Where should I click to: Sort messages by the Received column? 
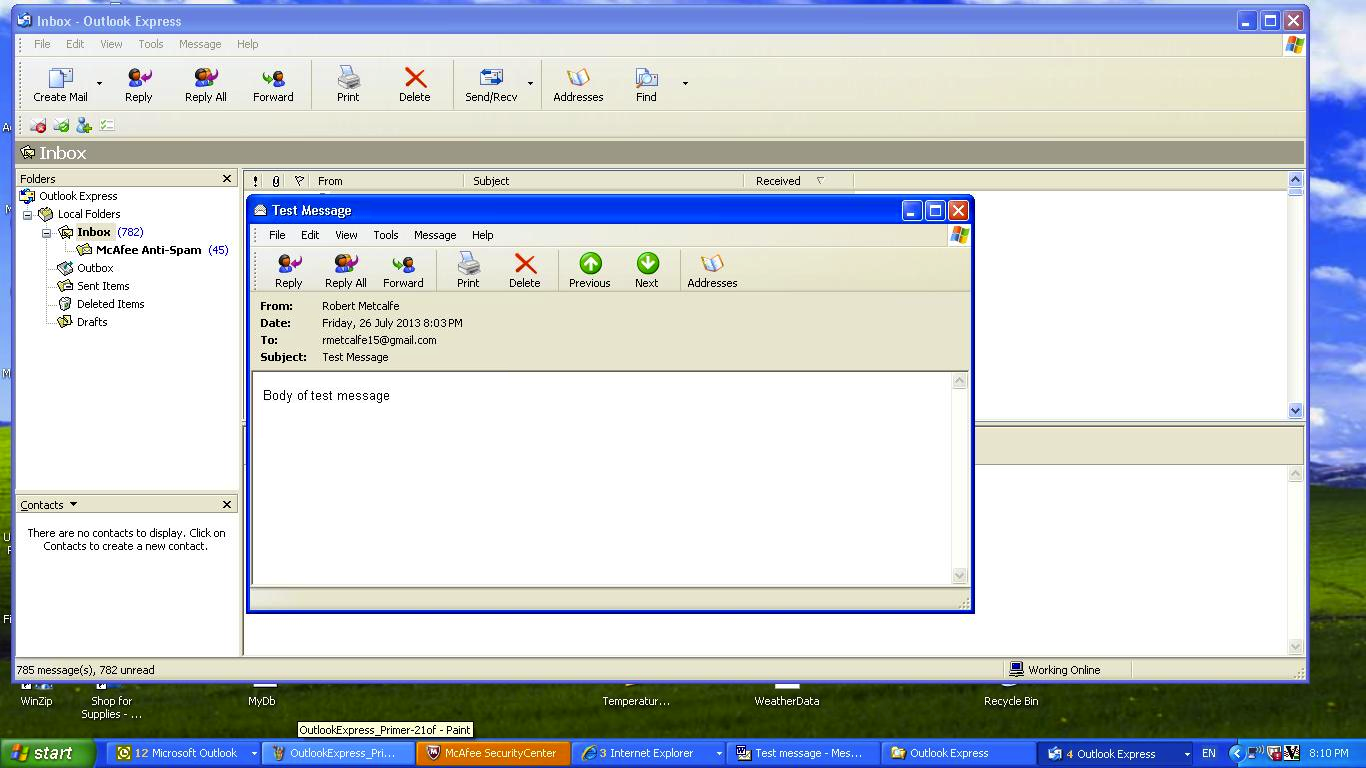[778, 181]
